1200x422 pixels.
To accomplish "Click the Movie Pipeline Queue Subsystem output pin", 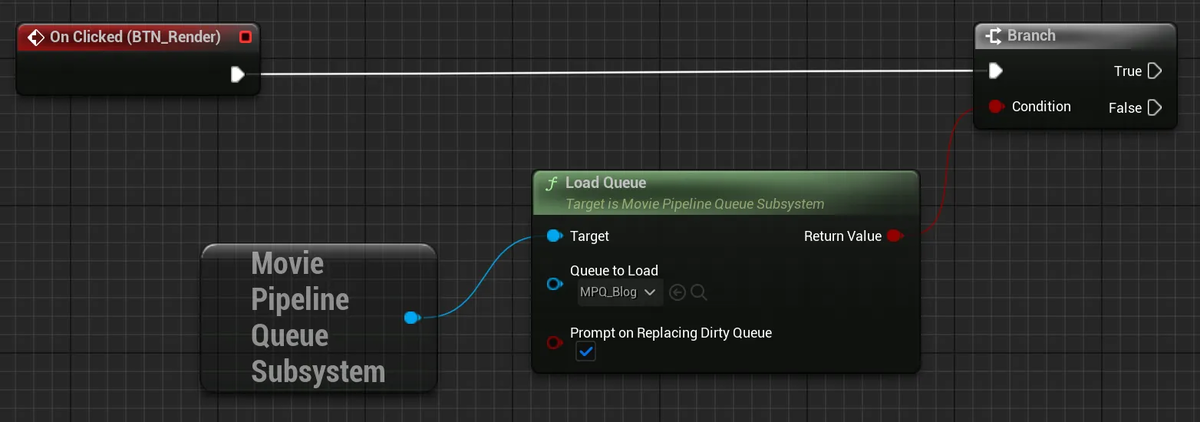I will 411,318.
